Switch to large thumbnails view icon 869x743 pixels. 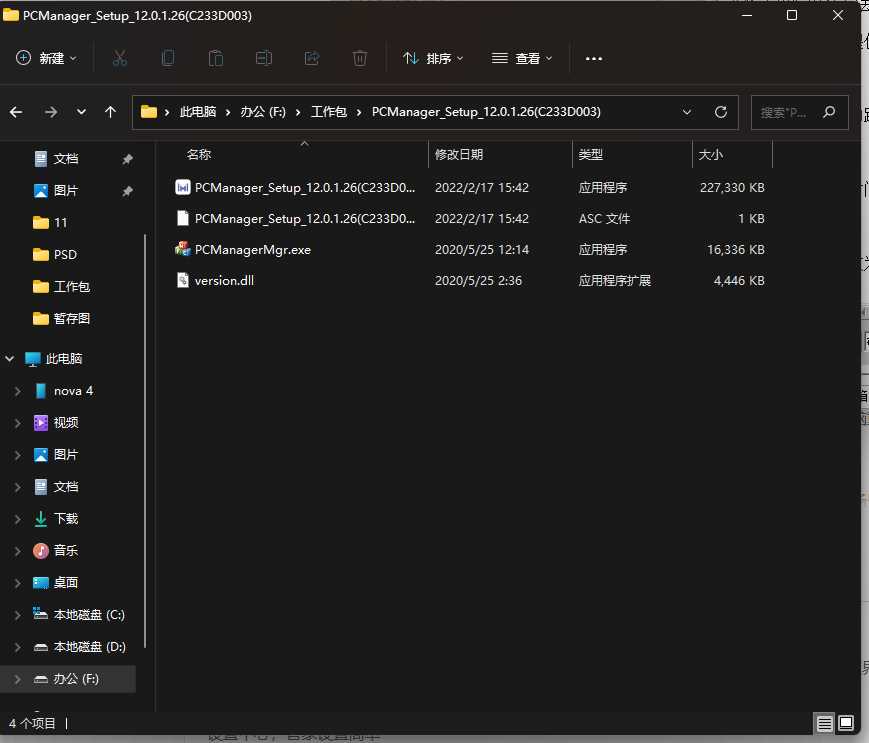pos(846,723)
